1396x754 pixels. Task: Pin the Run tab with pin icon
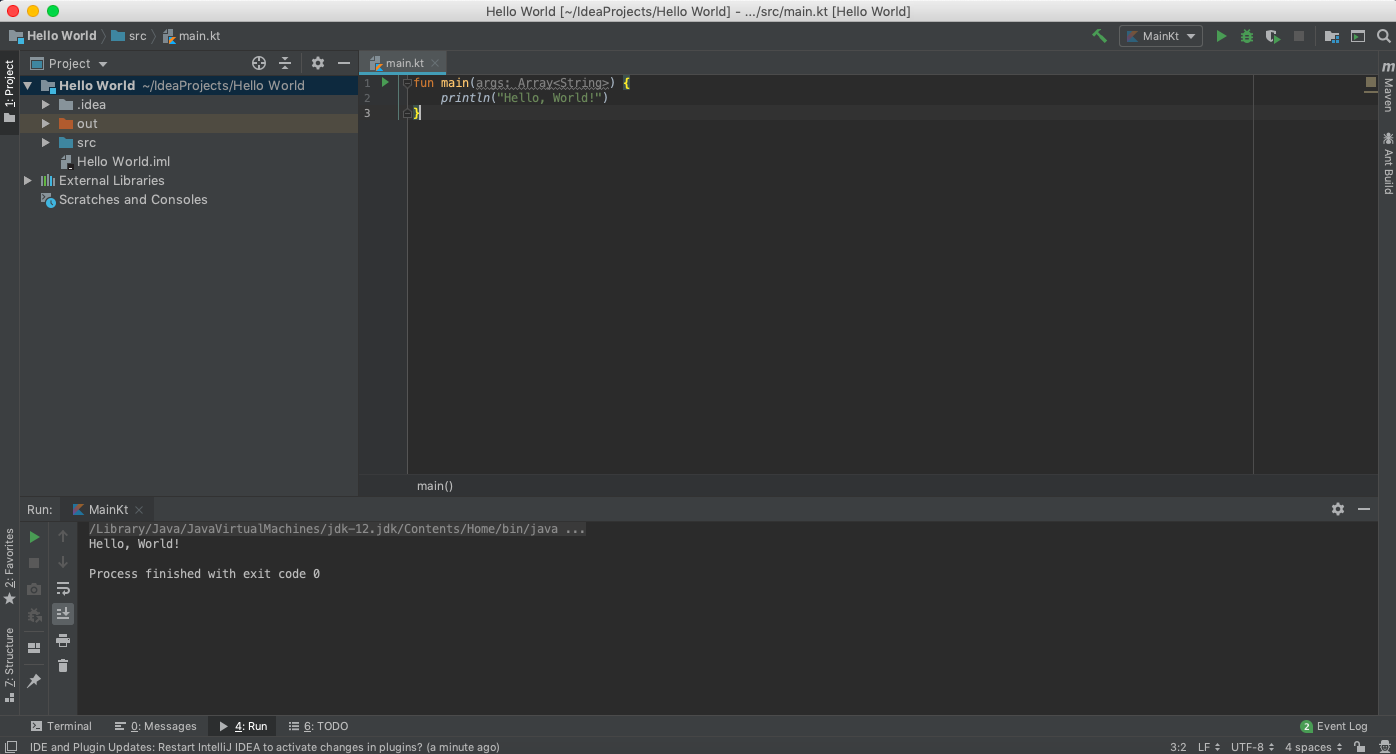[34, 681]
